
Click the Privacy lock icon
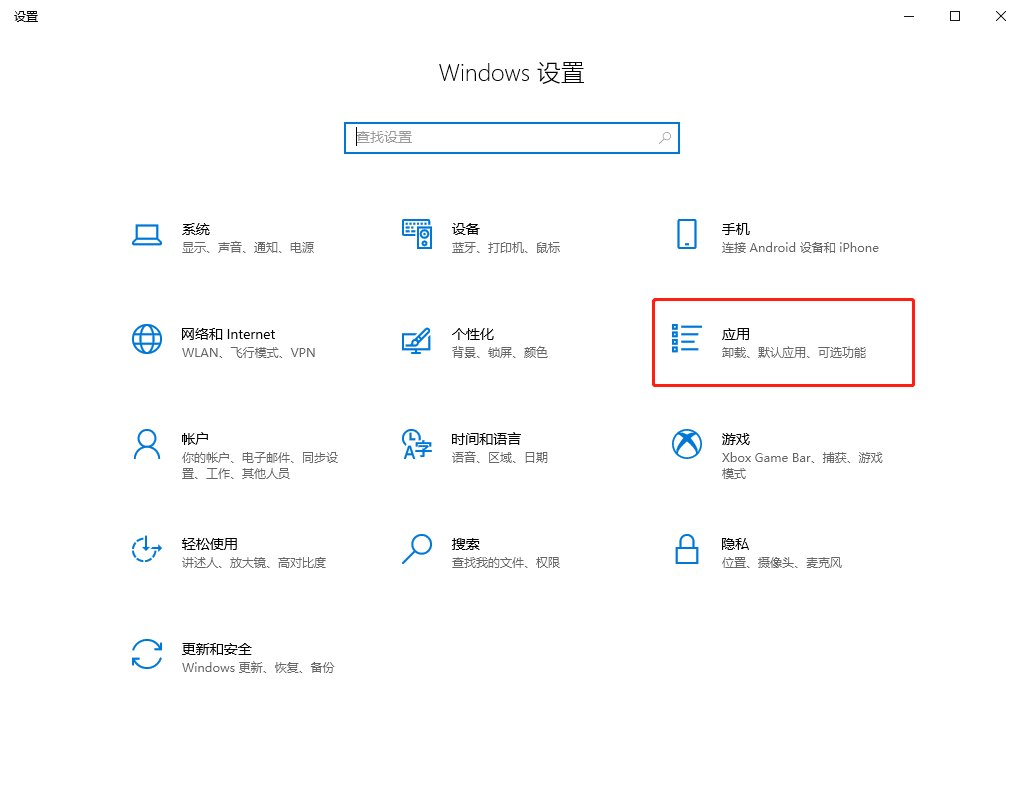click(686, 549)
